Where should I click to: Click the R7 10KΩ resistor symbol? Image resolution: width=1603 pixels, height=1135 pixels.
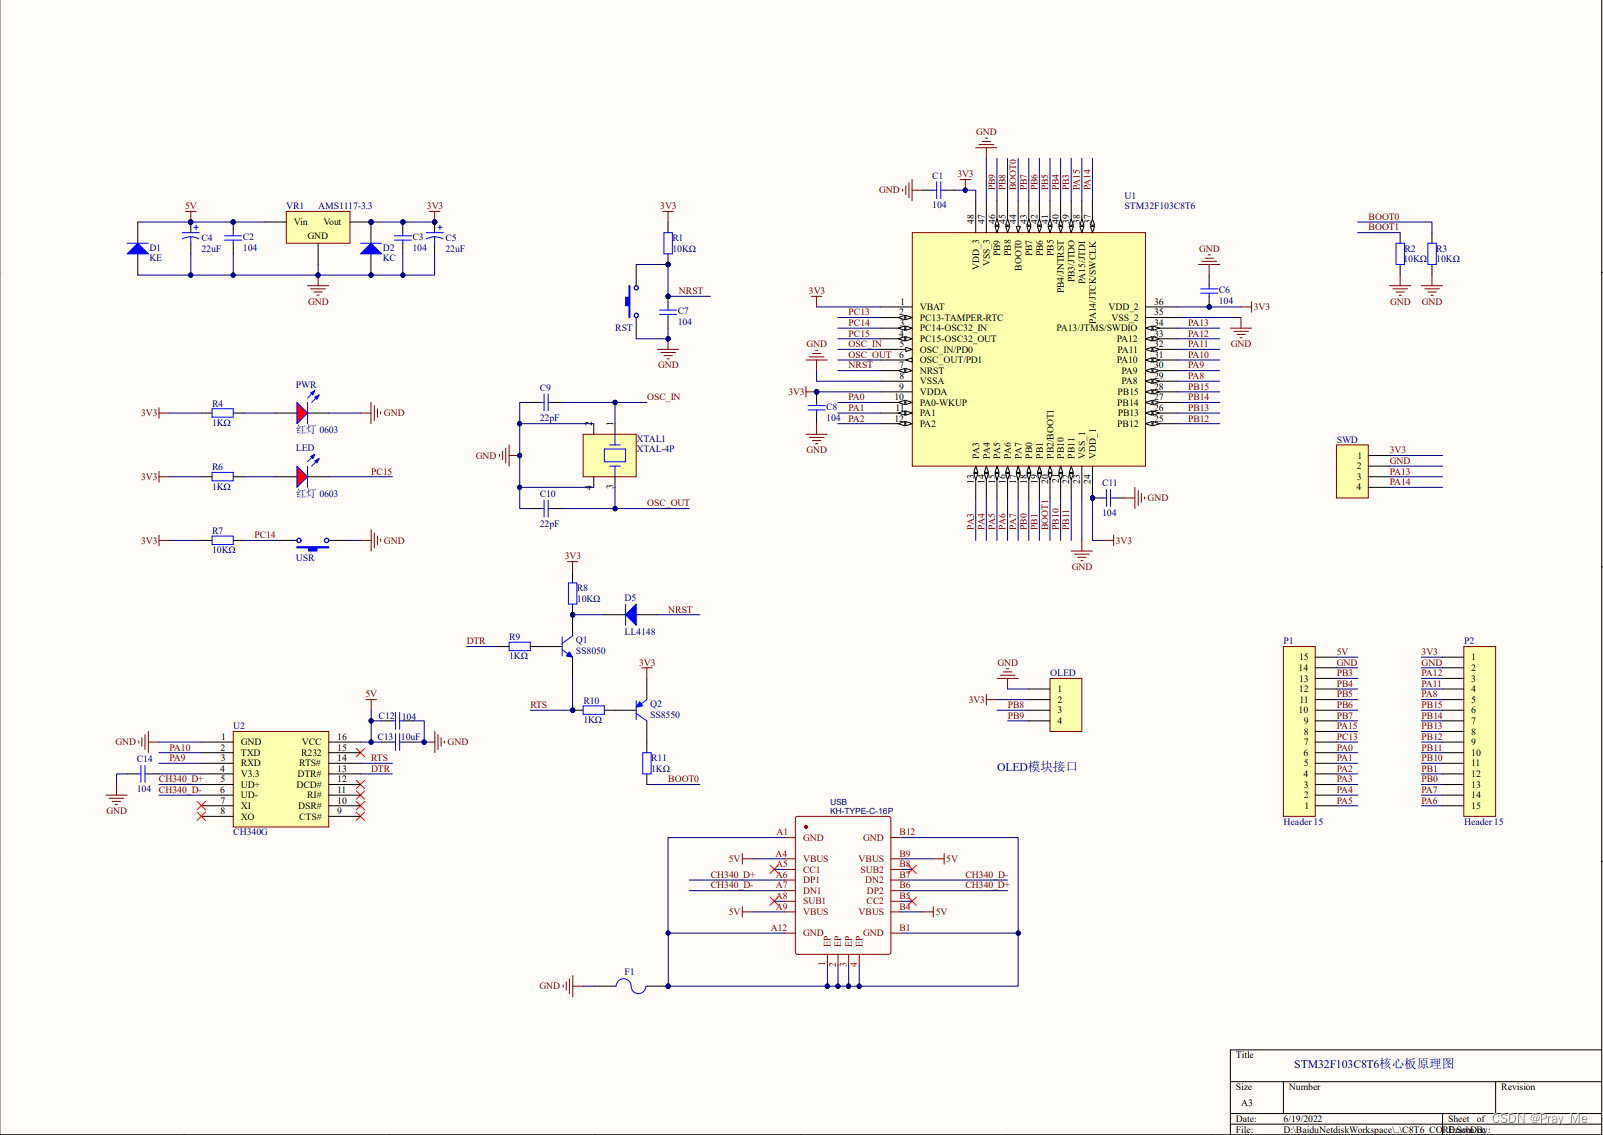point(222,540)
